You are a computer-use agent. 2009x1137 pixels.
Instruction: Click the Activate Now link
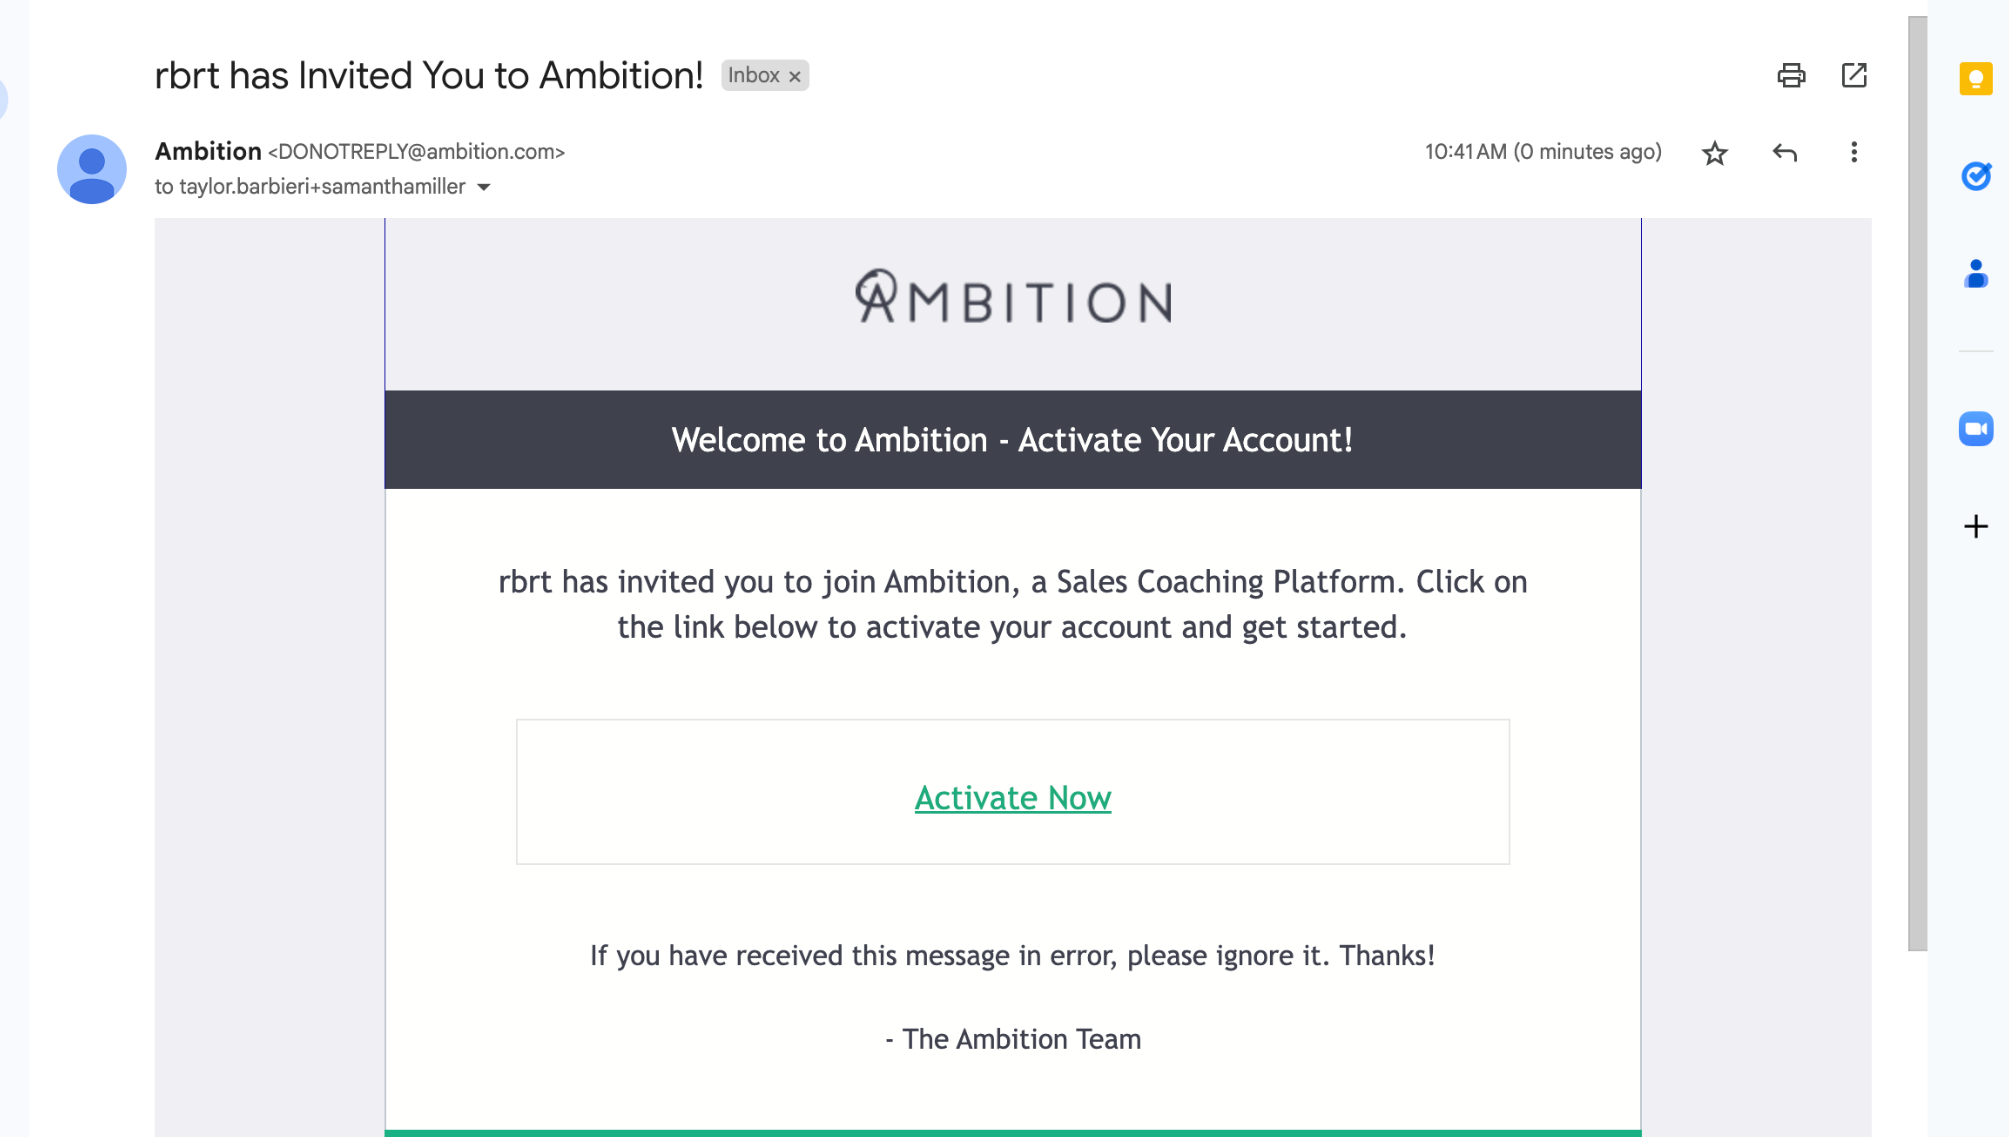[1012, 798]
